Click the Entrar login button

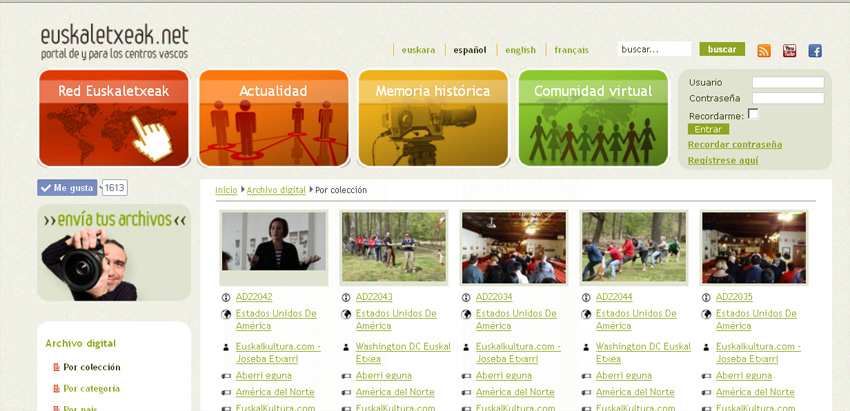pyautogui.click(x=708, y=129)
